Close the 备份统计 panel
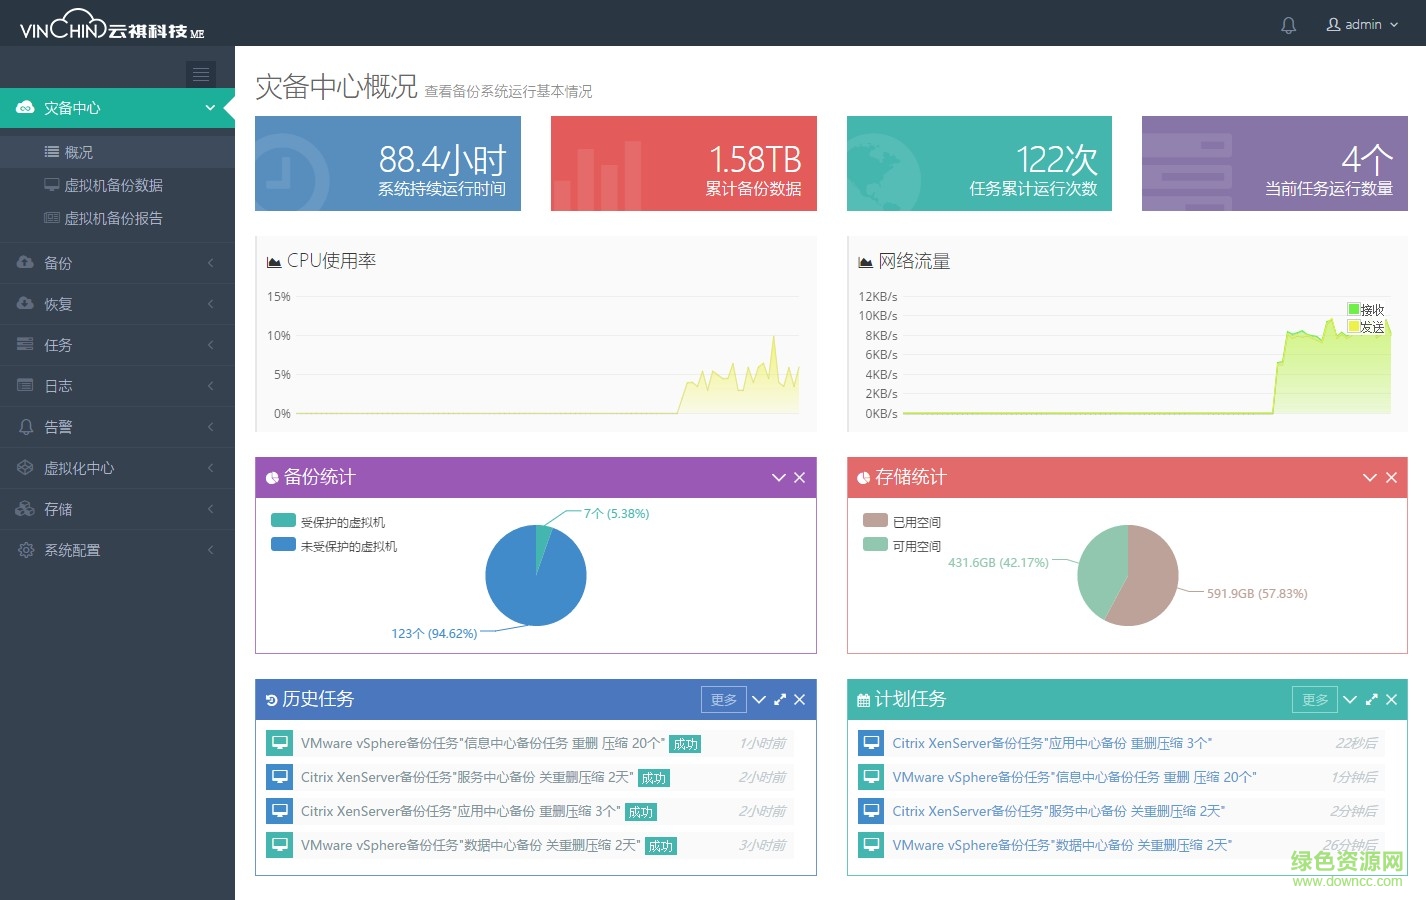This screenshot has width=1426, height=900. coord(799,478)
